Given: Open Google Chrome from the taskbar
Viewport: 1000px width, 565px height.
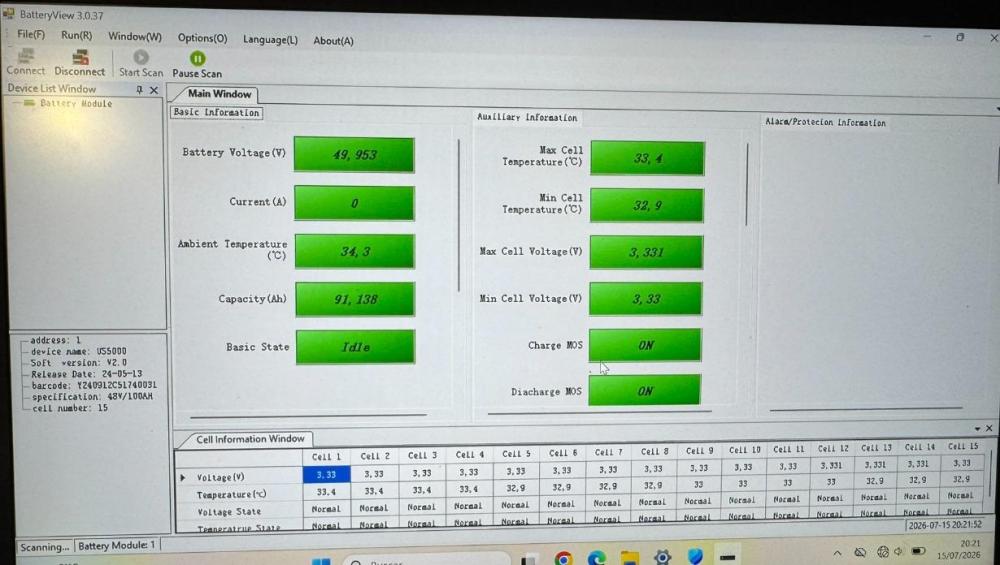Looking at the screenshot, I should [563, 559].
